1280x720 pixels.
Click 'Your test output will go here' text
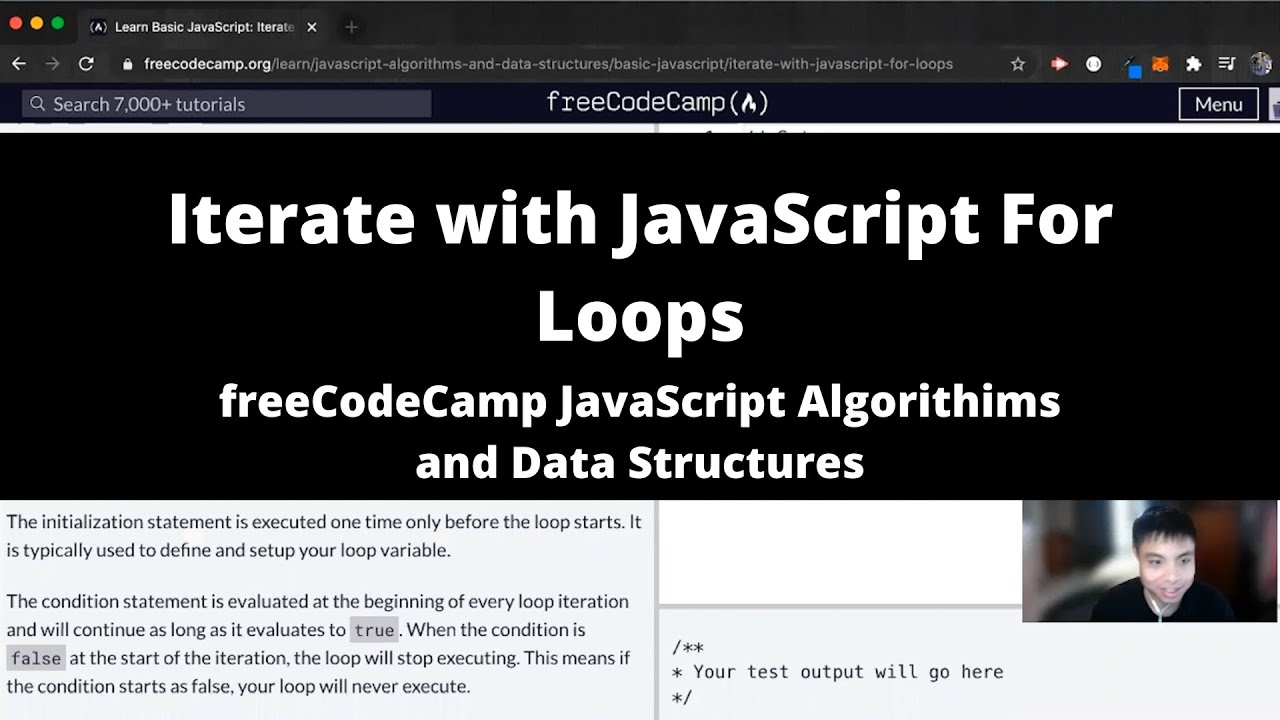pyautogui.click(x=848, y=672)
